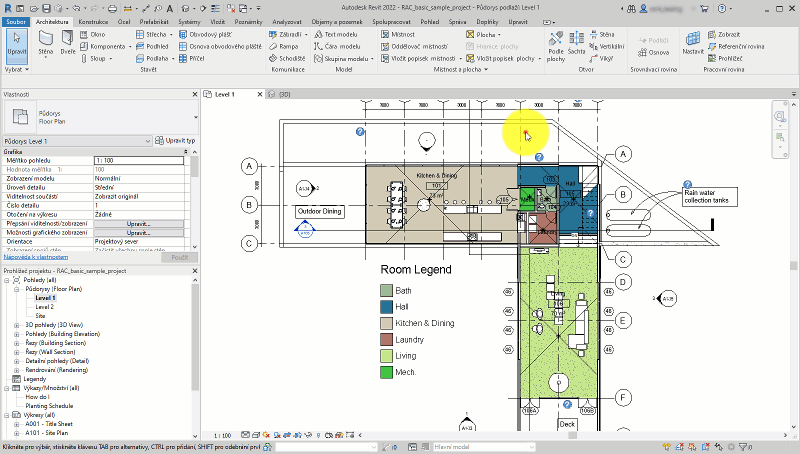Toggle Select Pinned Elements in status bar
The image size is (800, 454).
[x=692, y=447]
